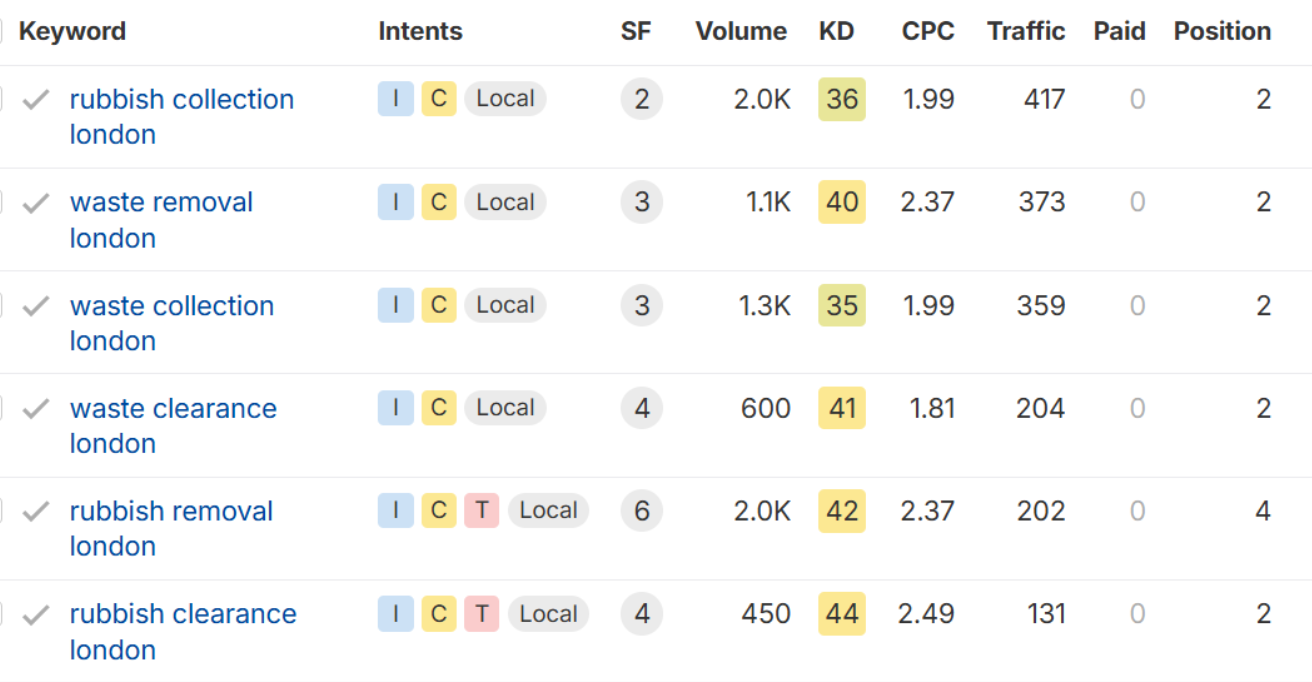Image resolution: width=1312 pixels, height=682 pixels.
Task: Click the KD column header
Action: [836, 31]
